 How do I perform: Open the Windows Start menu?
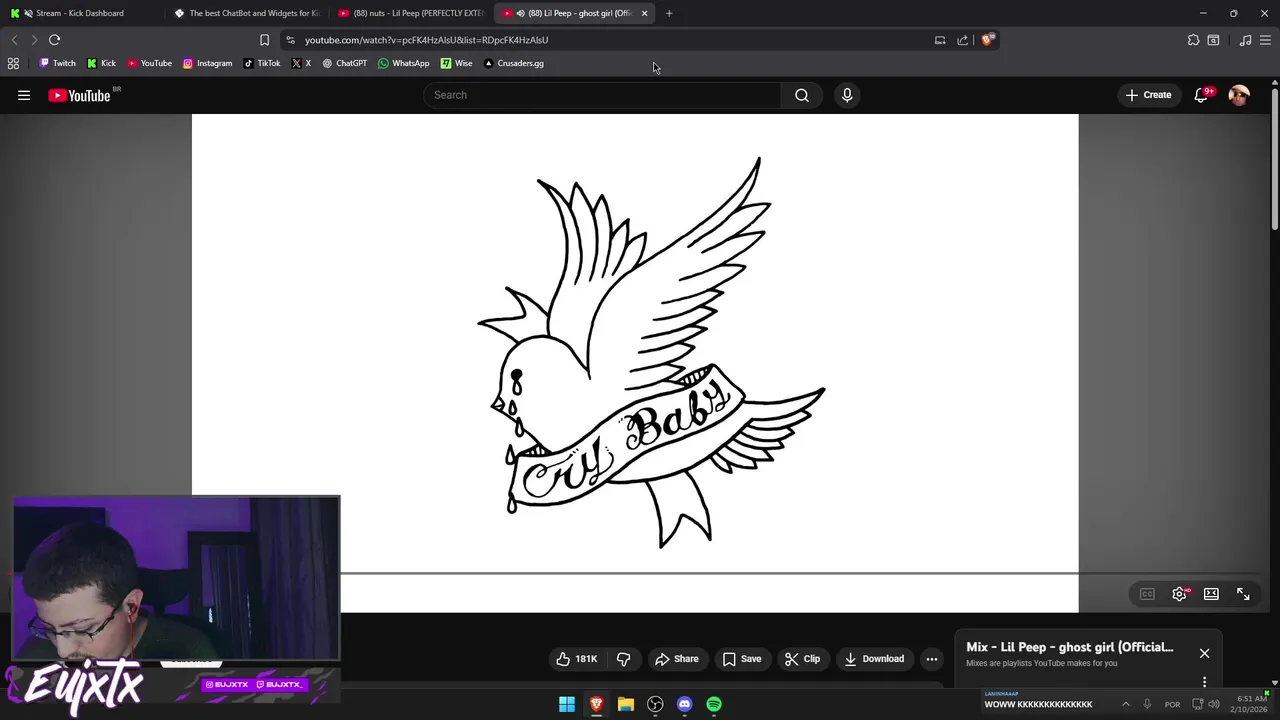[567, 705]
